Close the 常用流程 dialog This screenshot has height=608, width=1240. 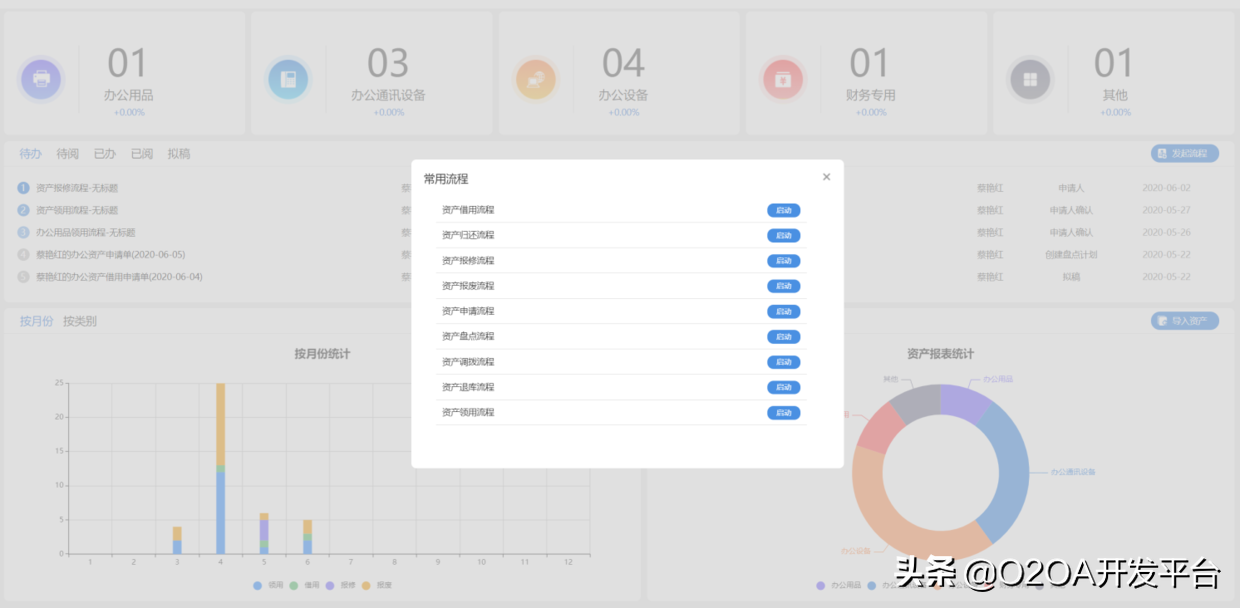click(826, 176)
